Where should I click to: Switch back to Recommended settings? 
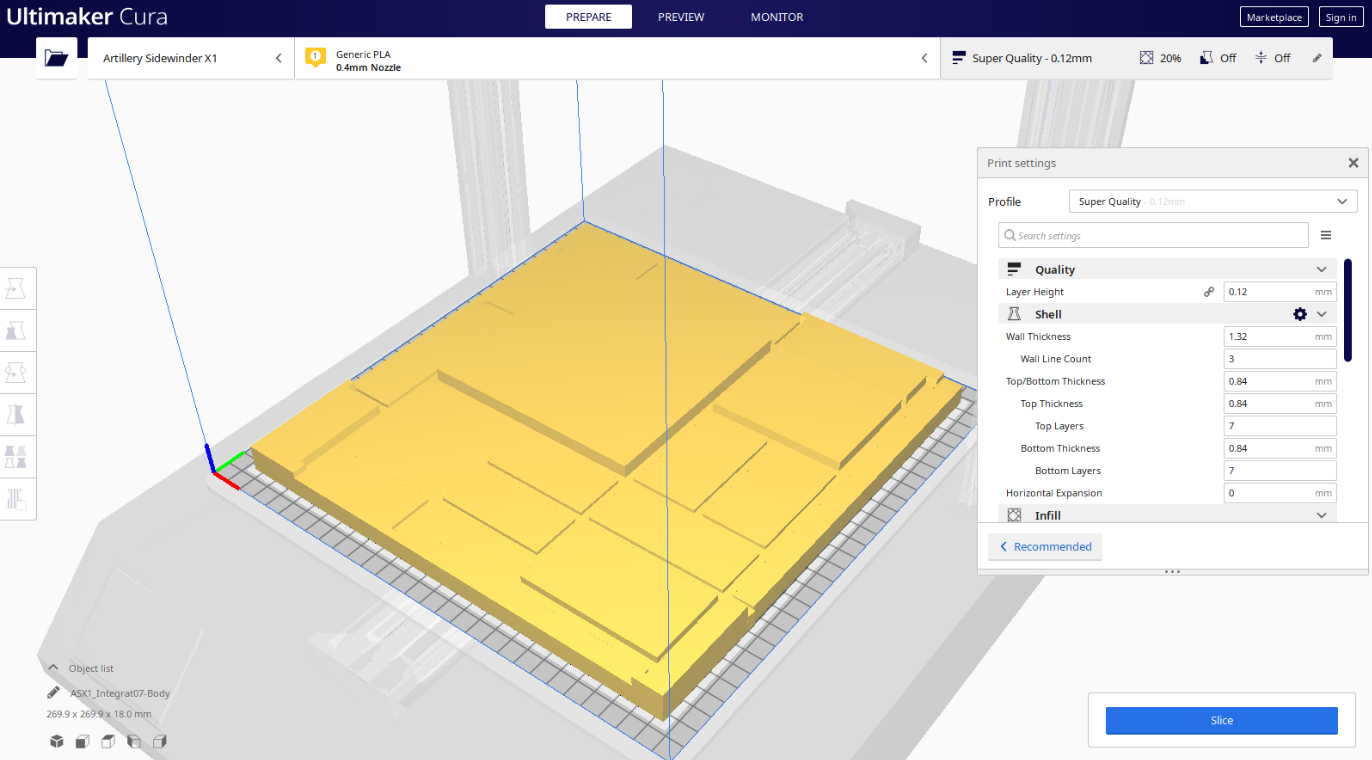click(x=1045, y=547)
